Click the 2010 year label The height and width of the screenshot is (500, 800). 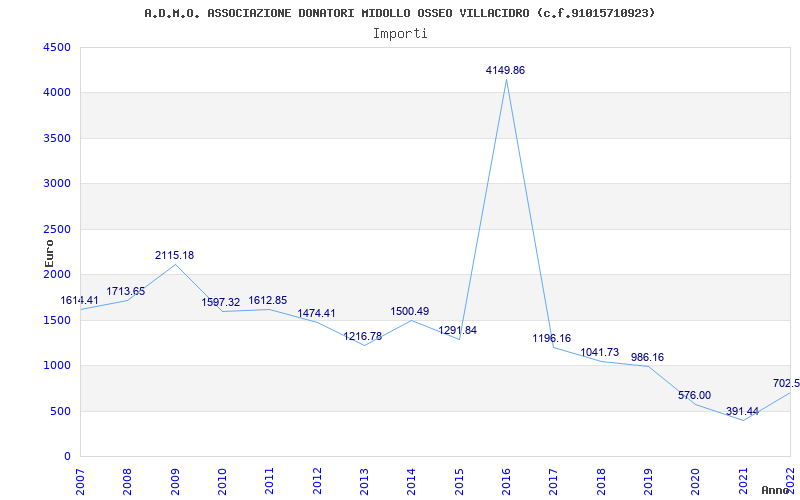(x=222, y=481)
